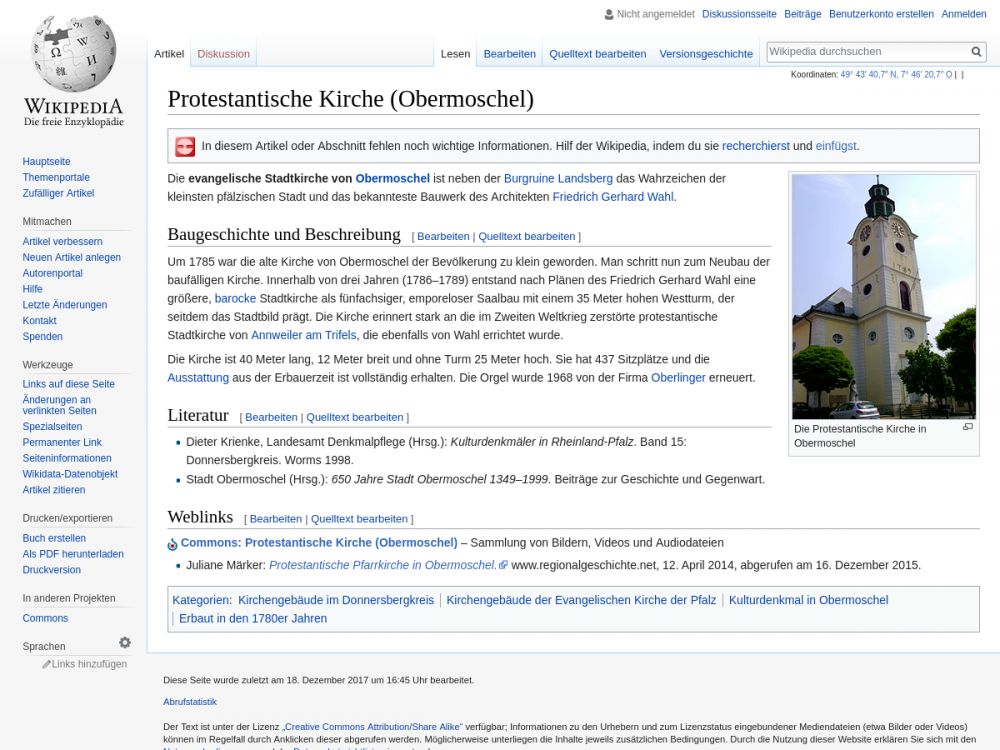Click Anmelden to log in
Viewport: 1000px width, 750px height.
coord(963,14)
